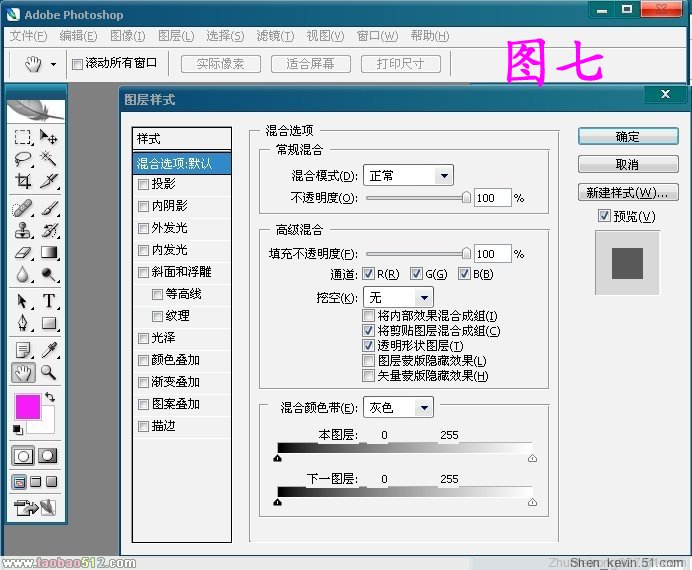Enable the 斜面和浮雕 checkbox
Viewport: 692px width, 570px height.
(x=143, y=272)
